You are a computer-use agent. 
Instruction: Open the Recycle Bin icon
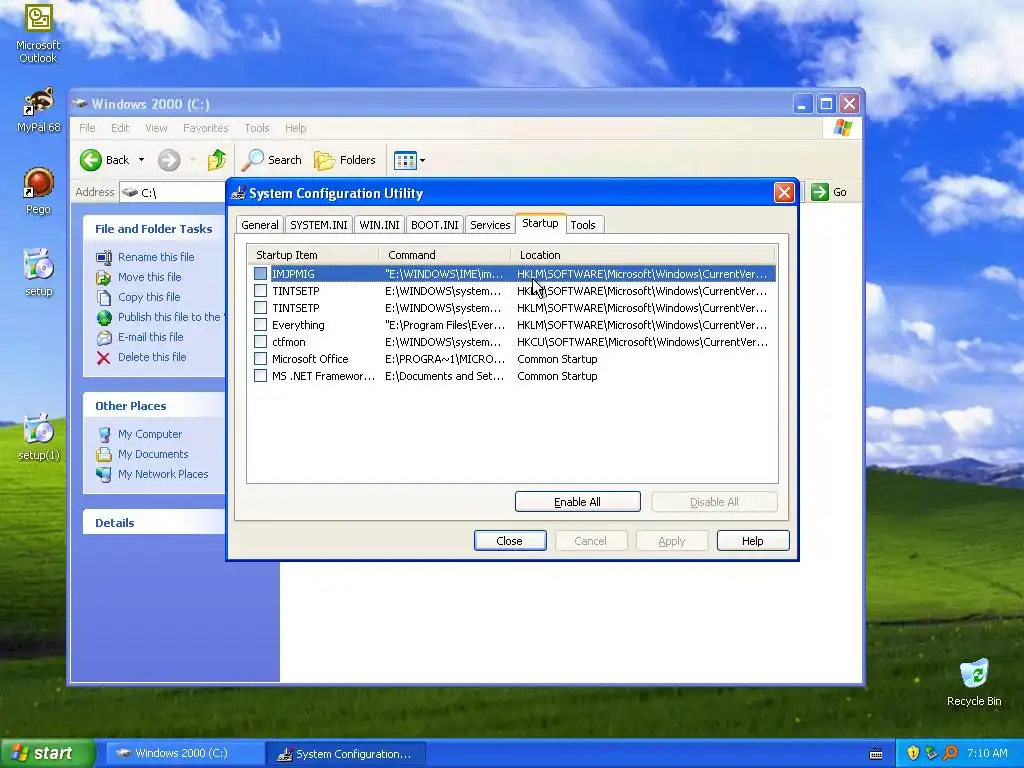974,682
